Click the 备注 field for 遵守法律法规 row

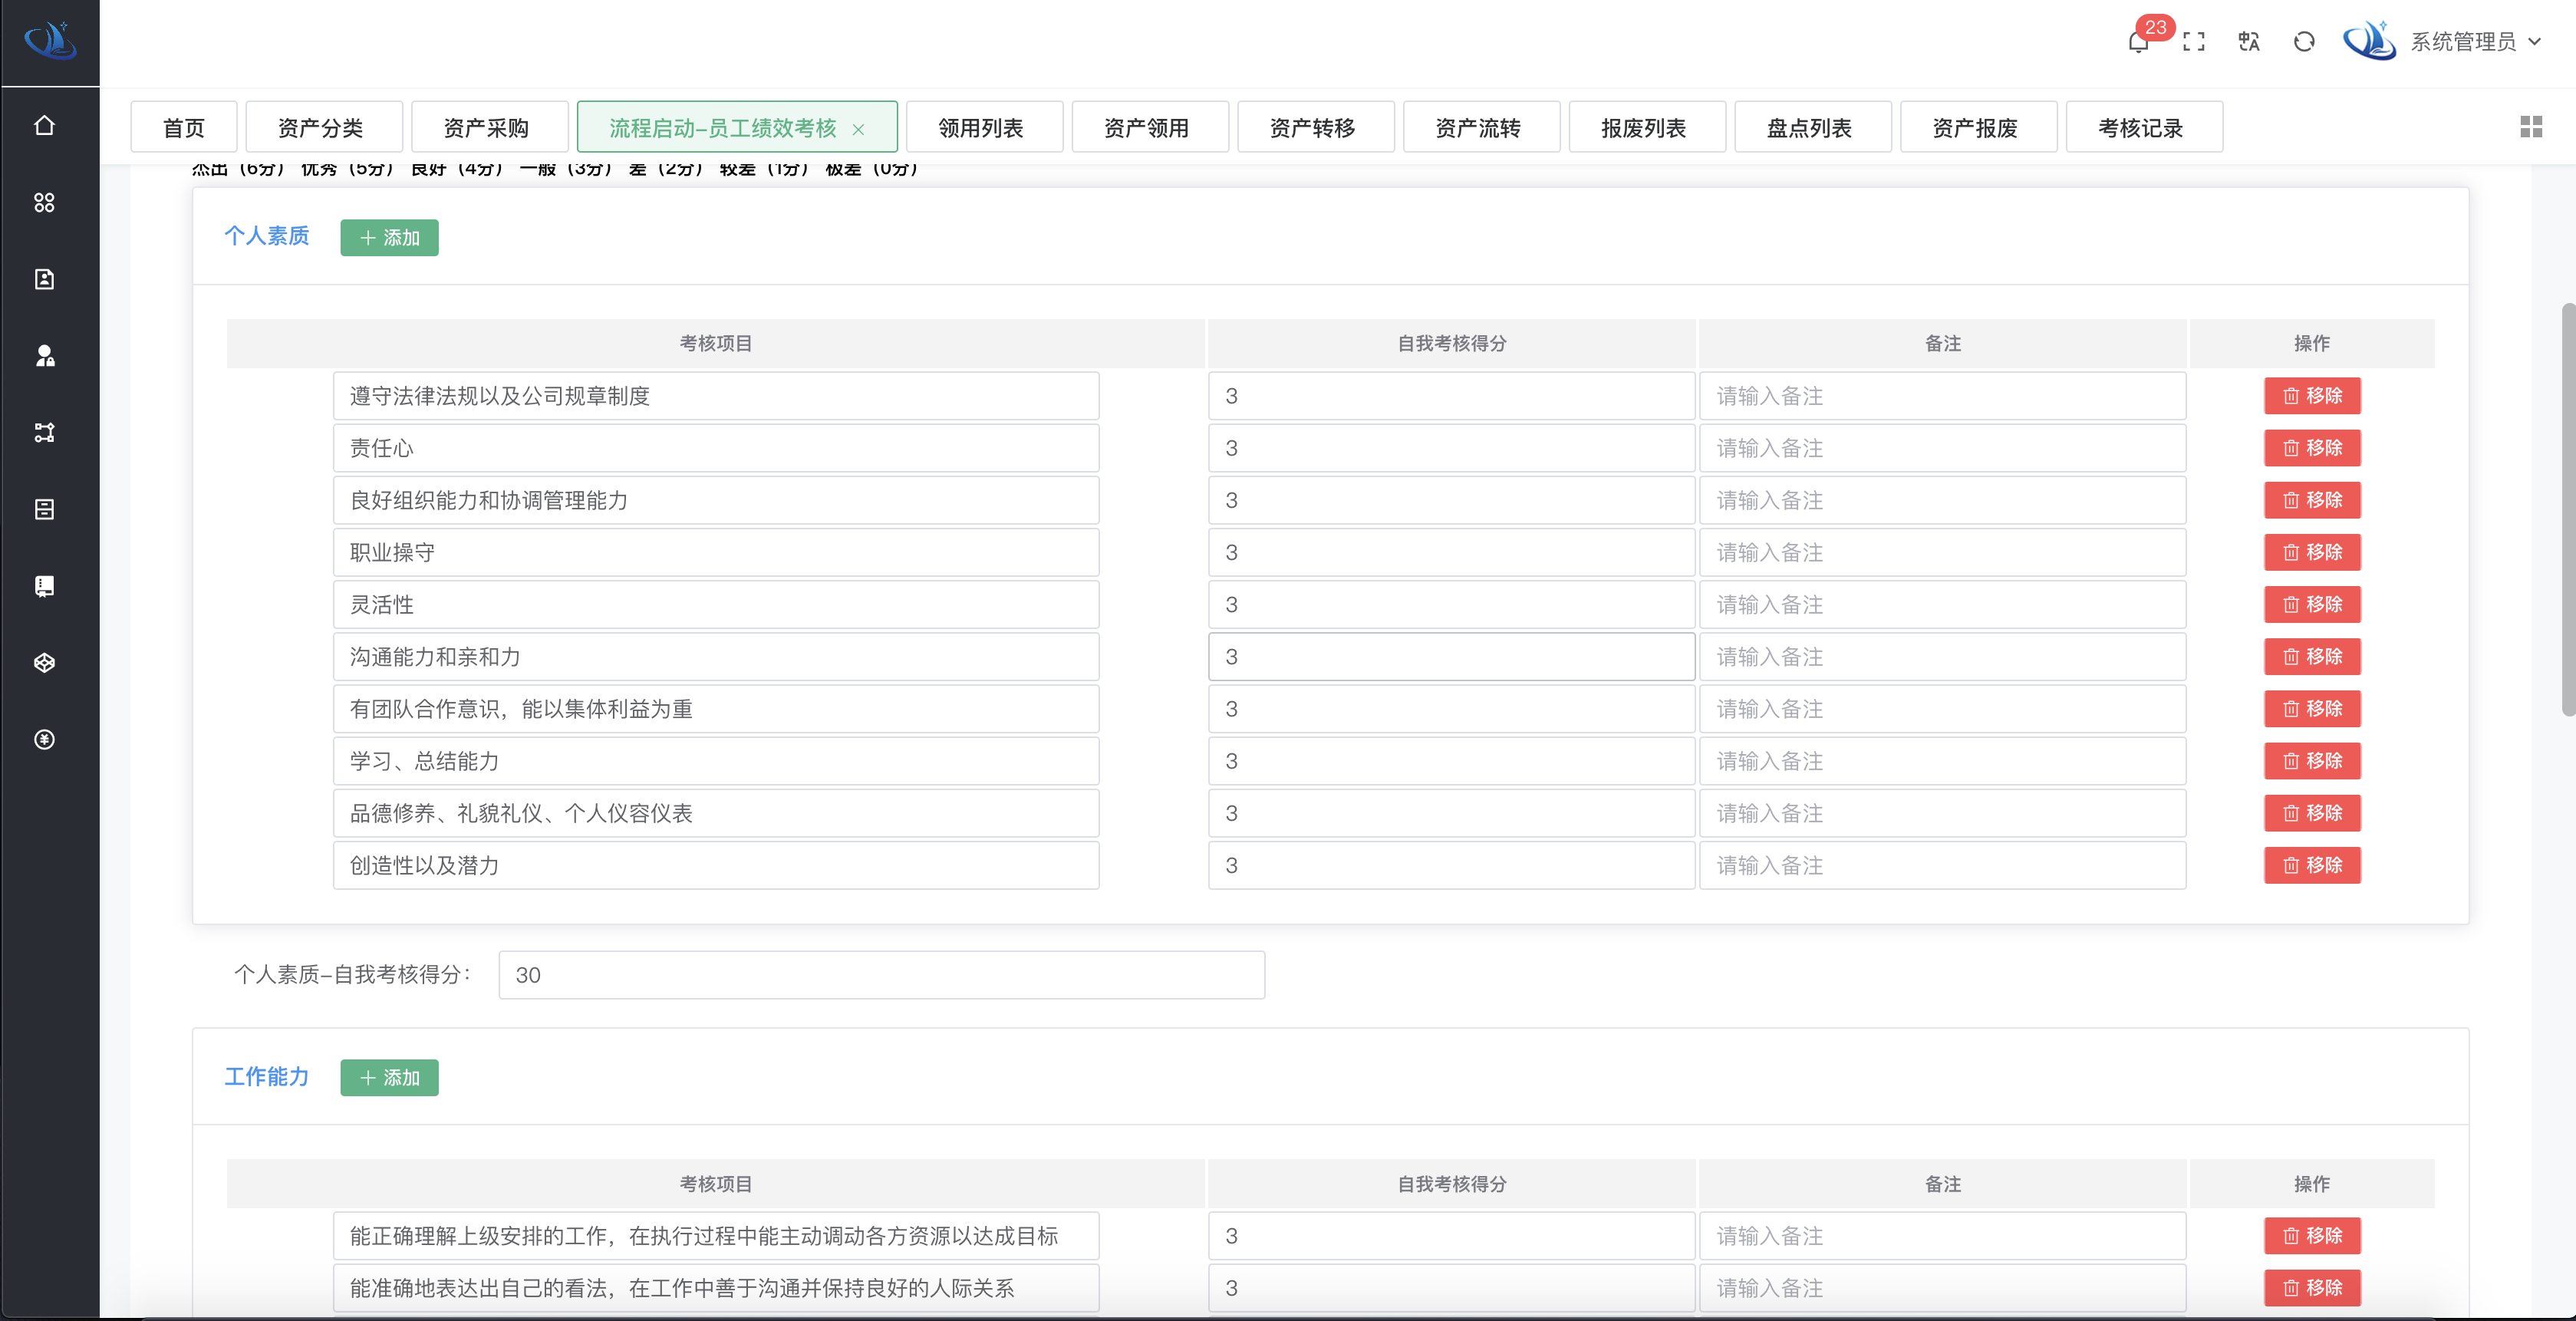[1942, 396]
